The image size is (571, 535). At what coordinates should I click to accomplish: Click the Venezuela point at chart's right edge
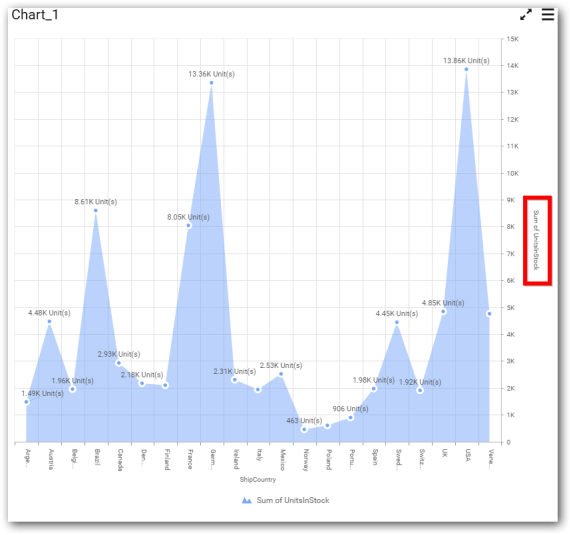[489, 314]
